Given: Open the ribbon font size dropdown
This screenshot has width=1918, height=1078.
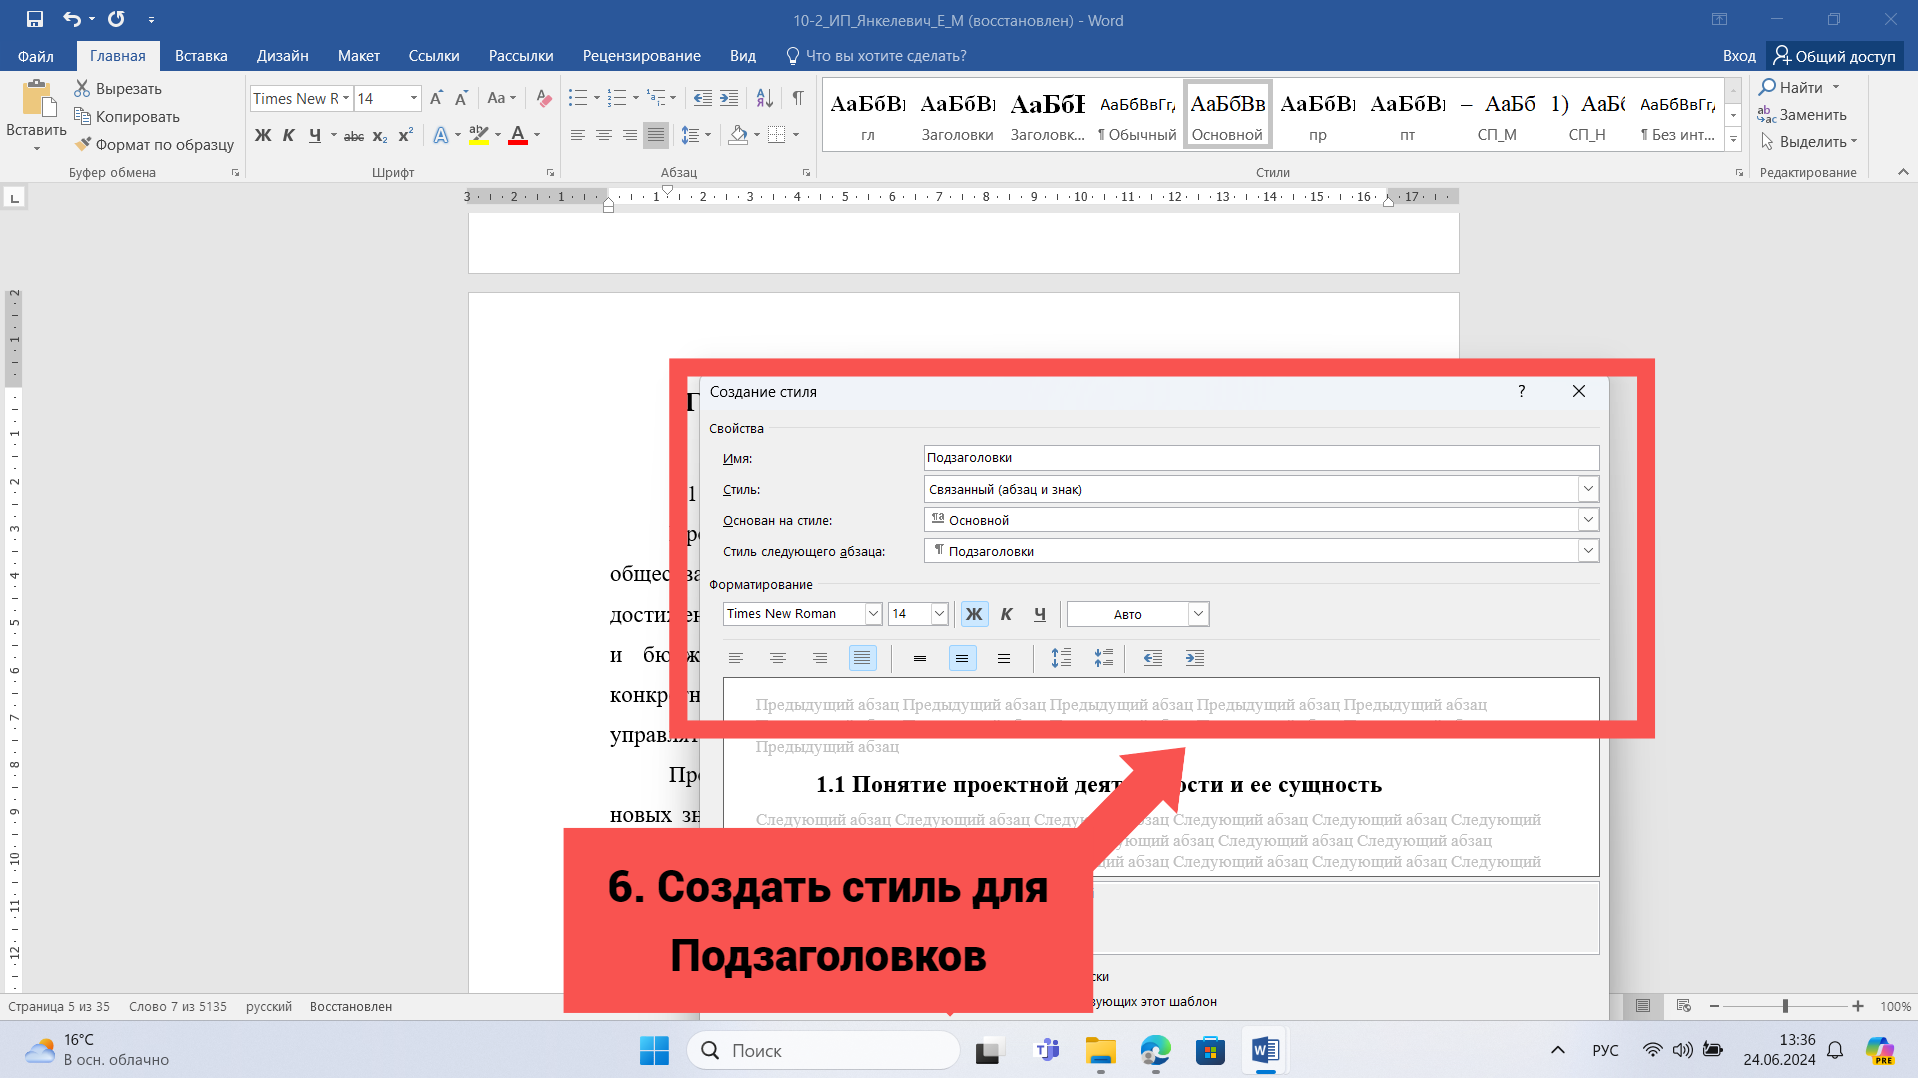Looking at the screenshot, I should 414,98.
